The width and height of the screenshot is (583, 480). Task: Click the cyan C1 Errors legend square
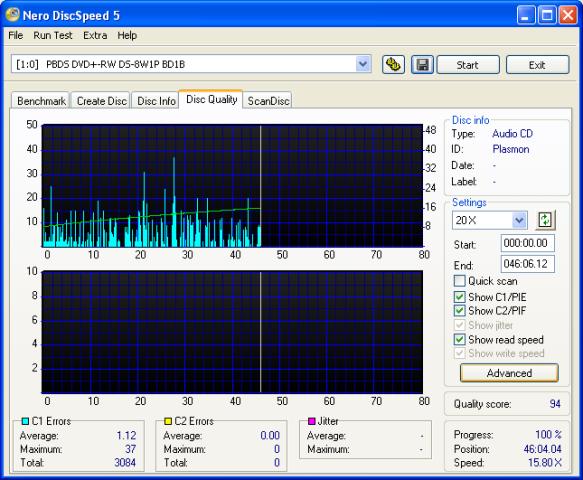[25, 421]
